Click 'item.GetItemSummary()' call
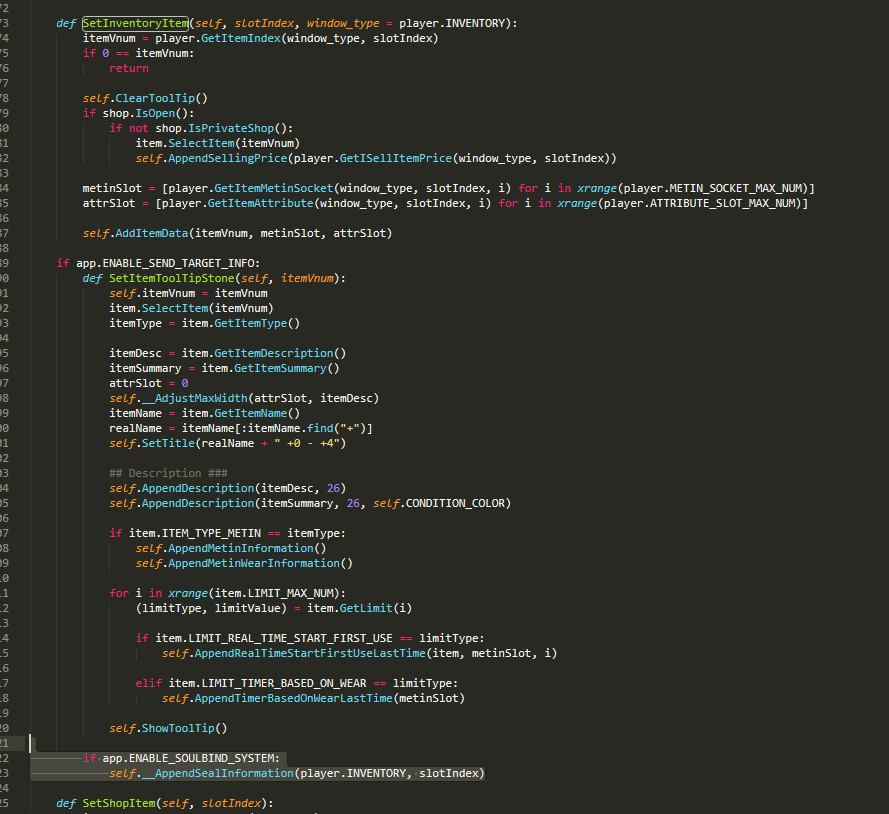 [270, 368]
